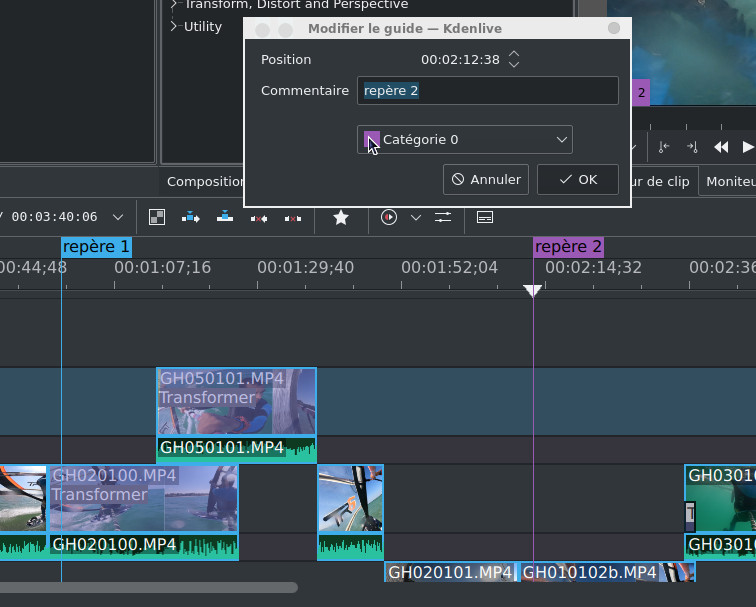Toggle the subtitle track icon
The width and height of the screenshot is (756, 607).
pyautogui.click(x=485, y=217)
